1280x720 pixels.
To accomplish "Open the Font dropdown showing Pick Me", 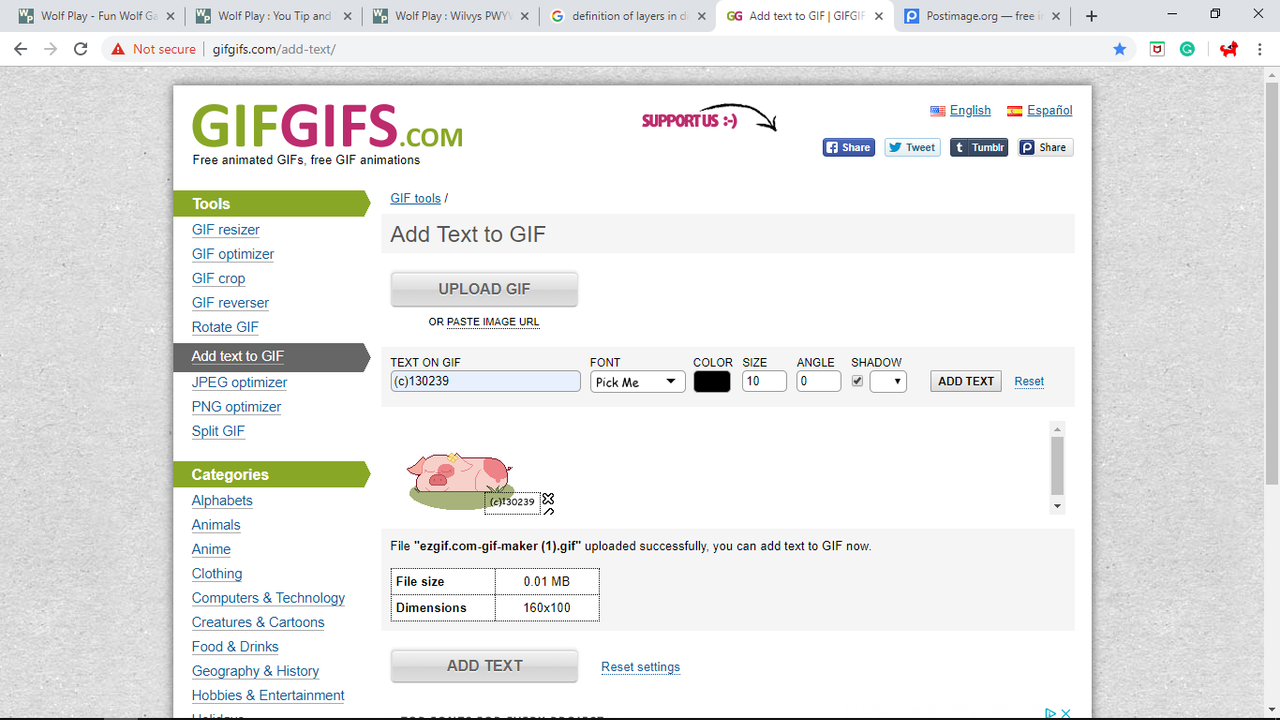I will 637,381.
